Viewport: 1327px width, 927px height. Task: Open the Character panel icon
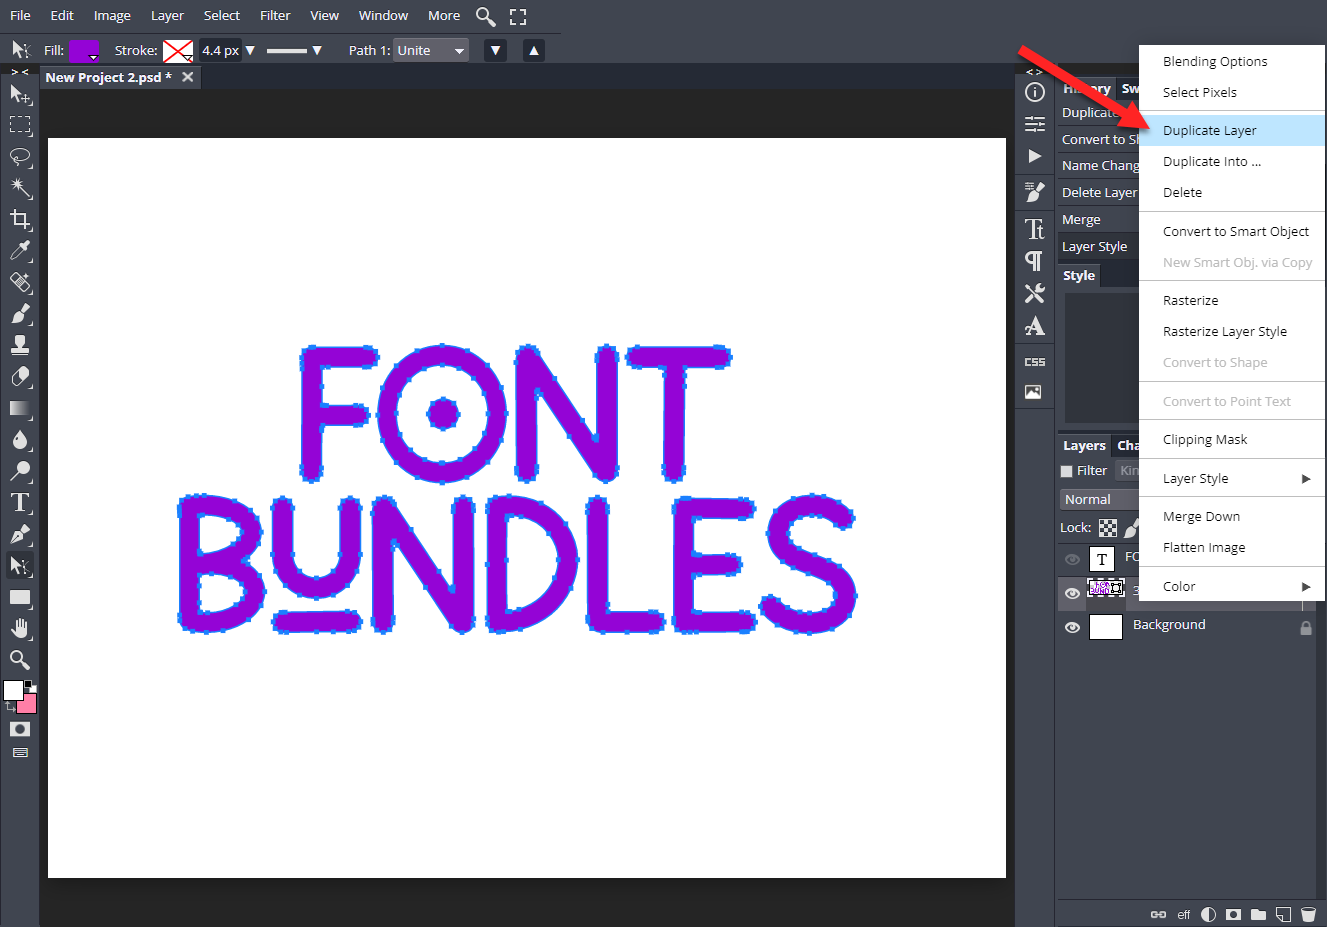tap(1035, 229)
